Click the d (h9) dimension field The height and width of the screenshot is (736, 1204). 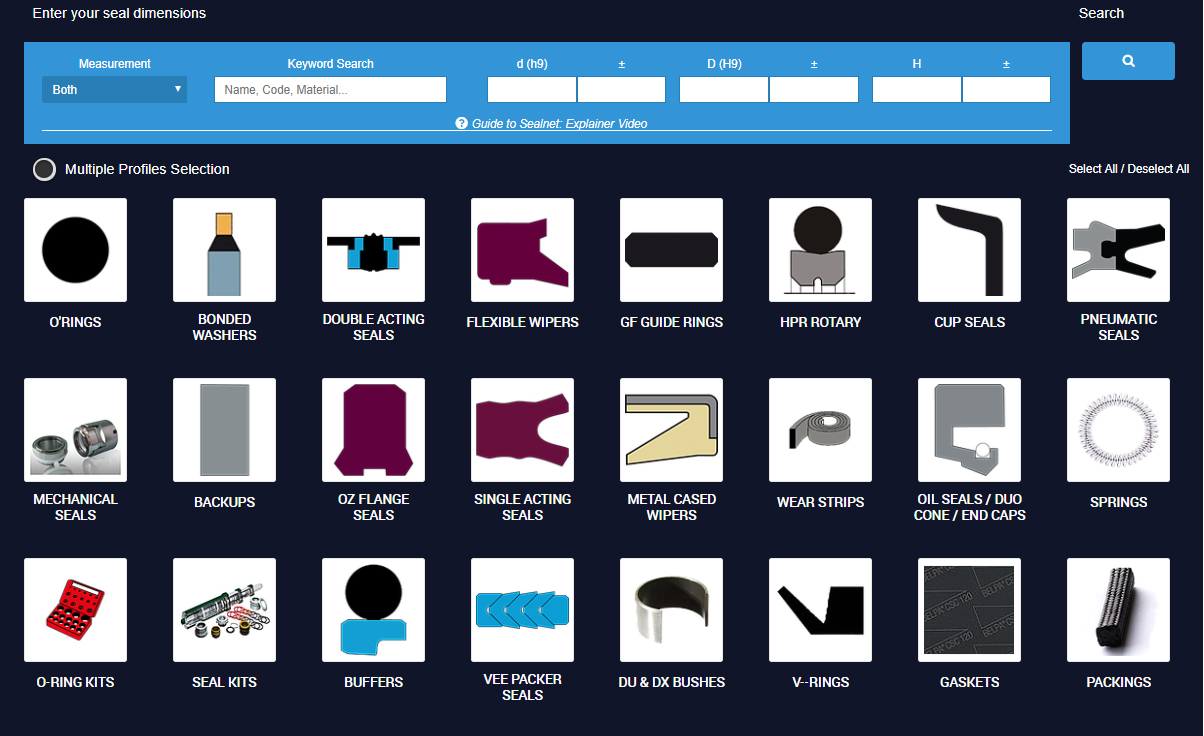(531, 89)
